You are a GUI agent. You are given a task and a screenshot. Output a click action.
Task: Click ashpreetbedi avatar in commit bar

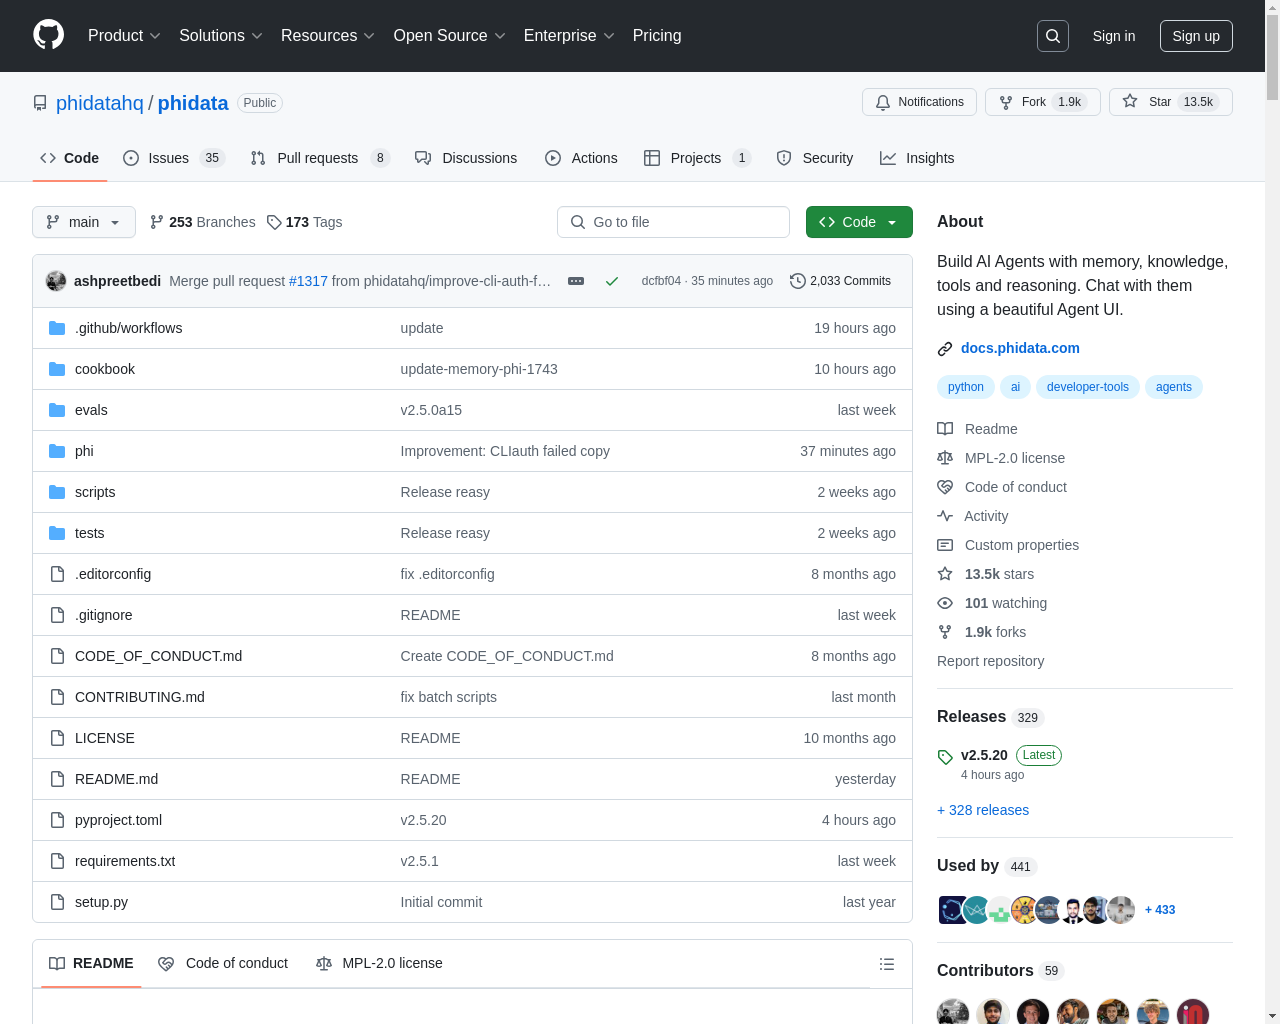[56, 281]
